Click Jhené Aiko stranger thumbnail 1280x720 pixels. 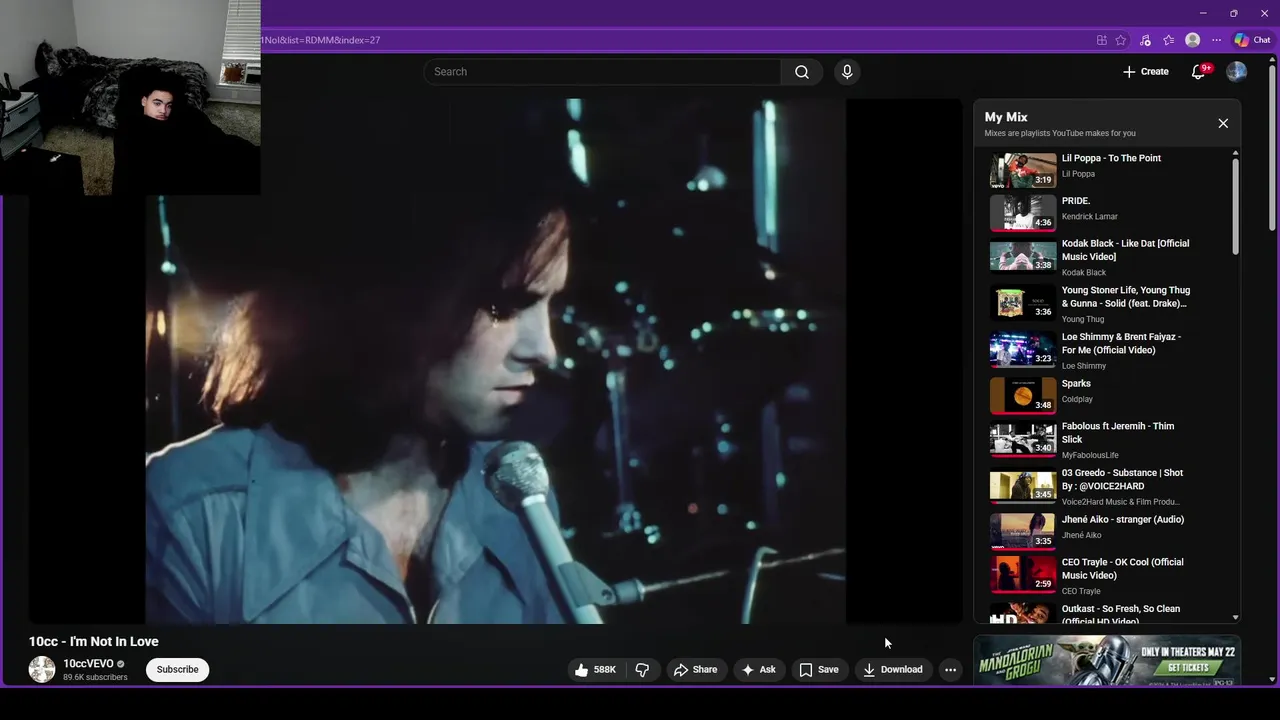[1023, 531]
